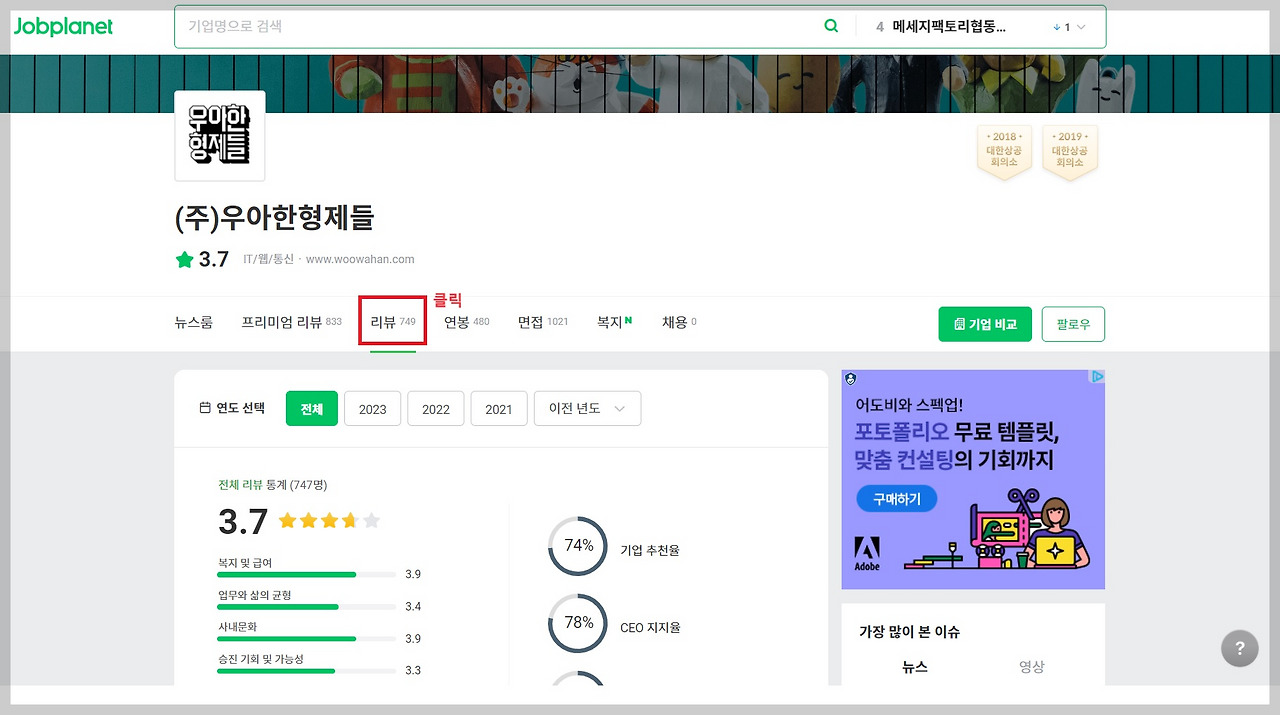Click the green 기업 비교 button
The image size is (1280, 715).
tap(985, 324)
